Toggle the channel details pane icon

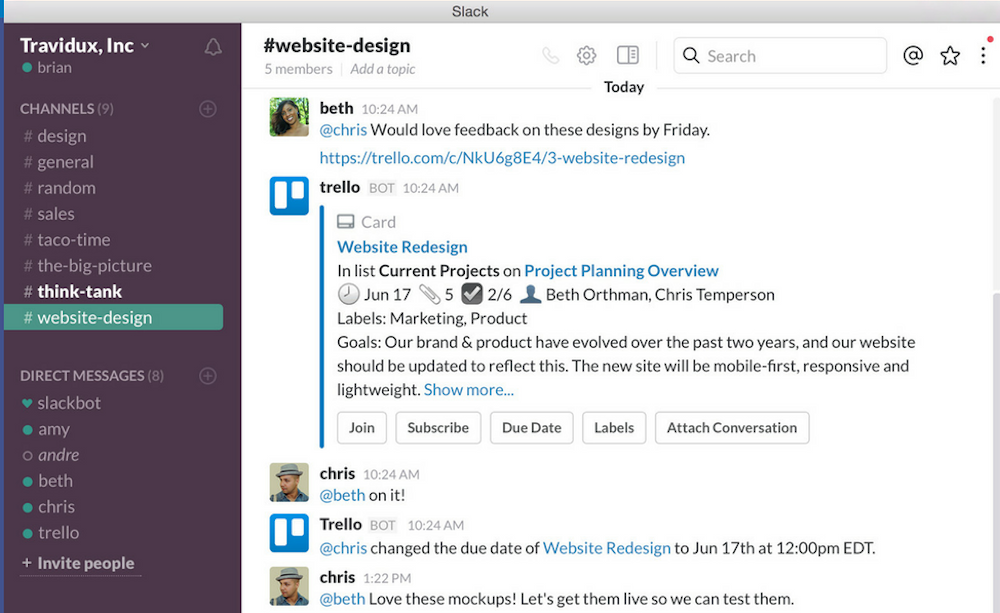(x=628, y=55)
